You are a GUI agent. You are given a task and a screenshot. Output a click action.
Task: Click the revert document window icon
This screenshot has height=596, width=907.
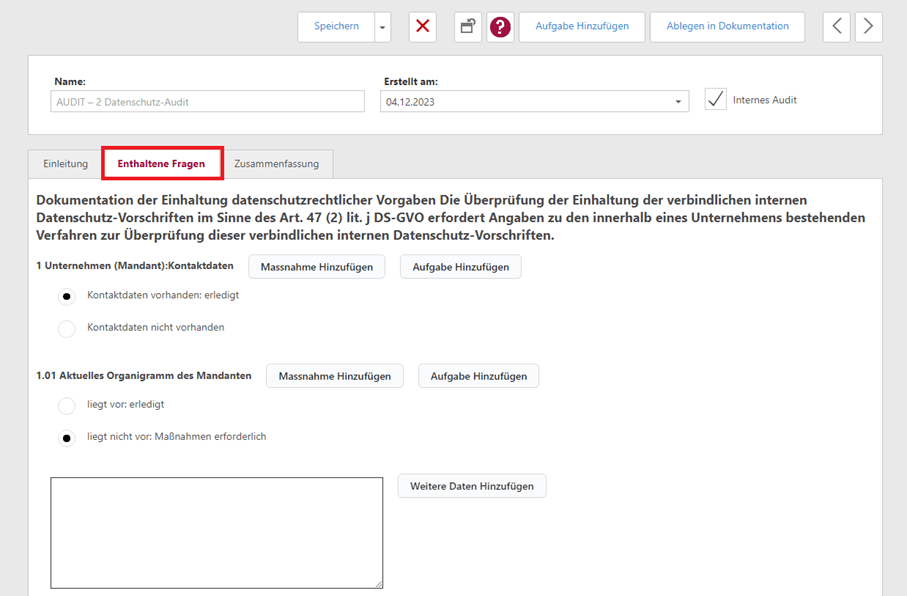click(x=467, y=27)
